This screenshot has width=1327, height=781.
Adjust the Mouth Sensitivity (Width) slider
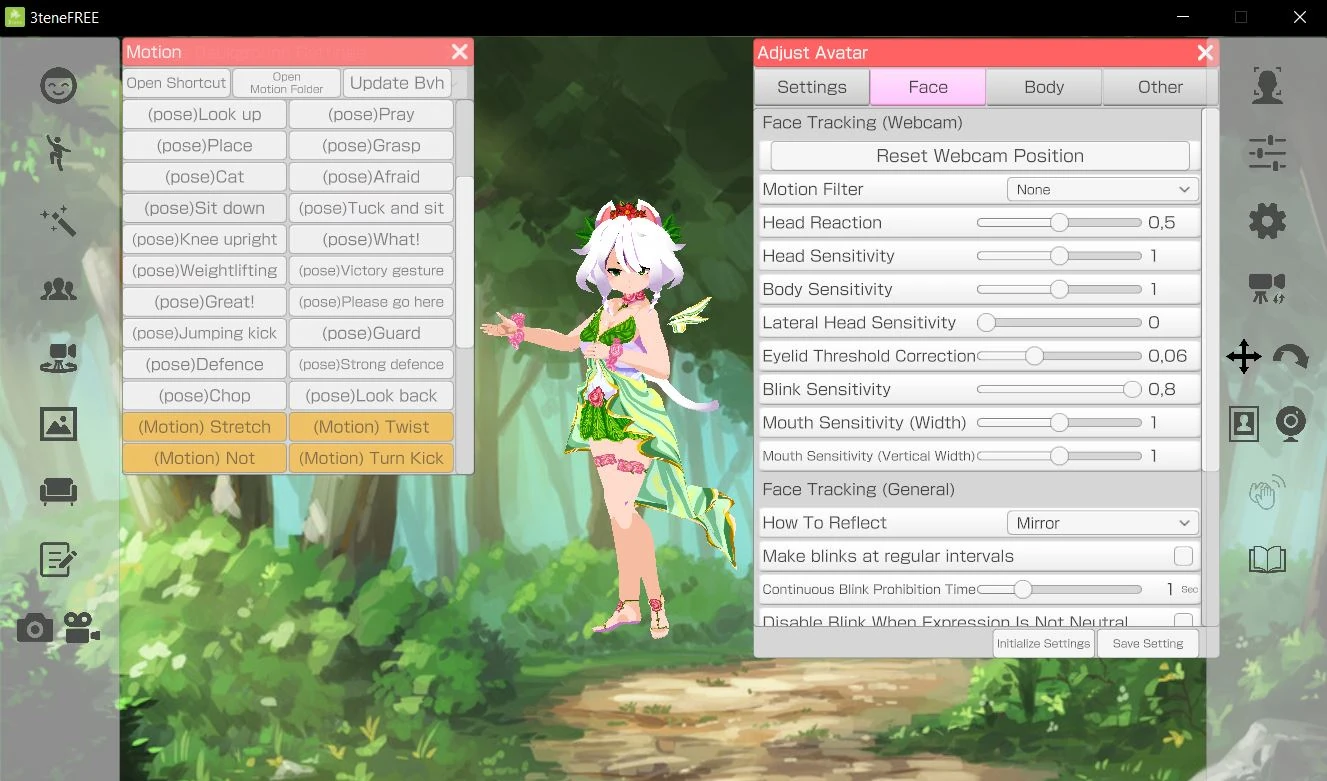[1059, 423]
